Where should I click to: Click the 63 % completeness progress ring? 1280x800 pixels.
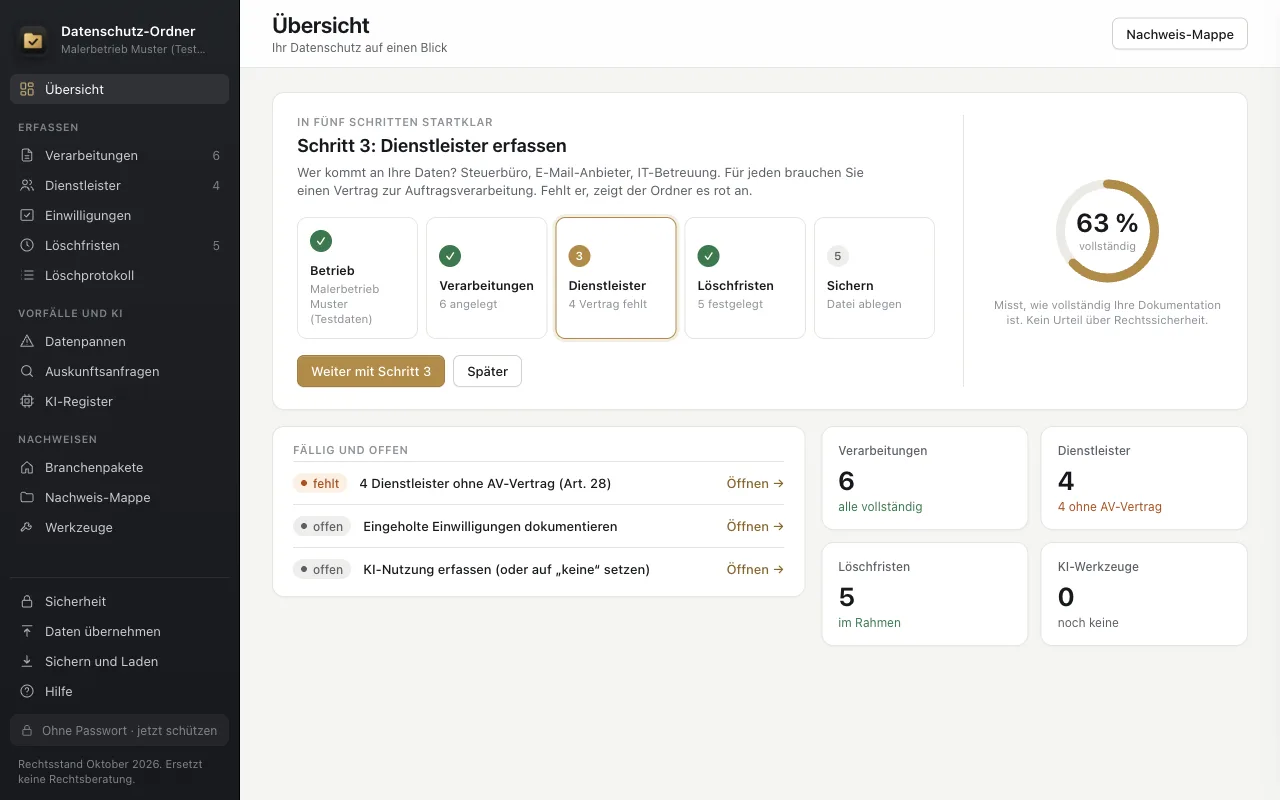point(1107,231)
